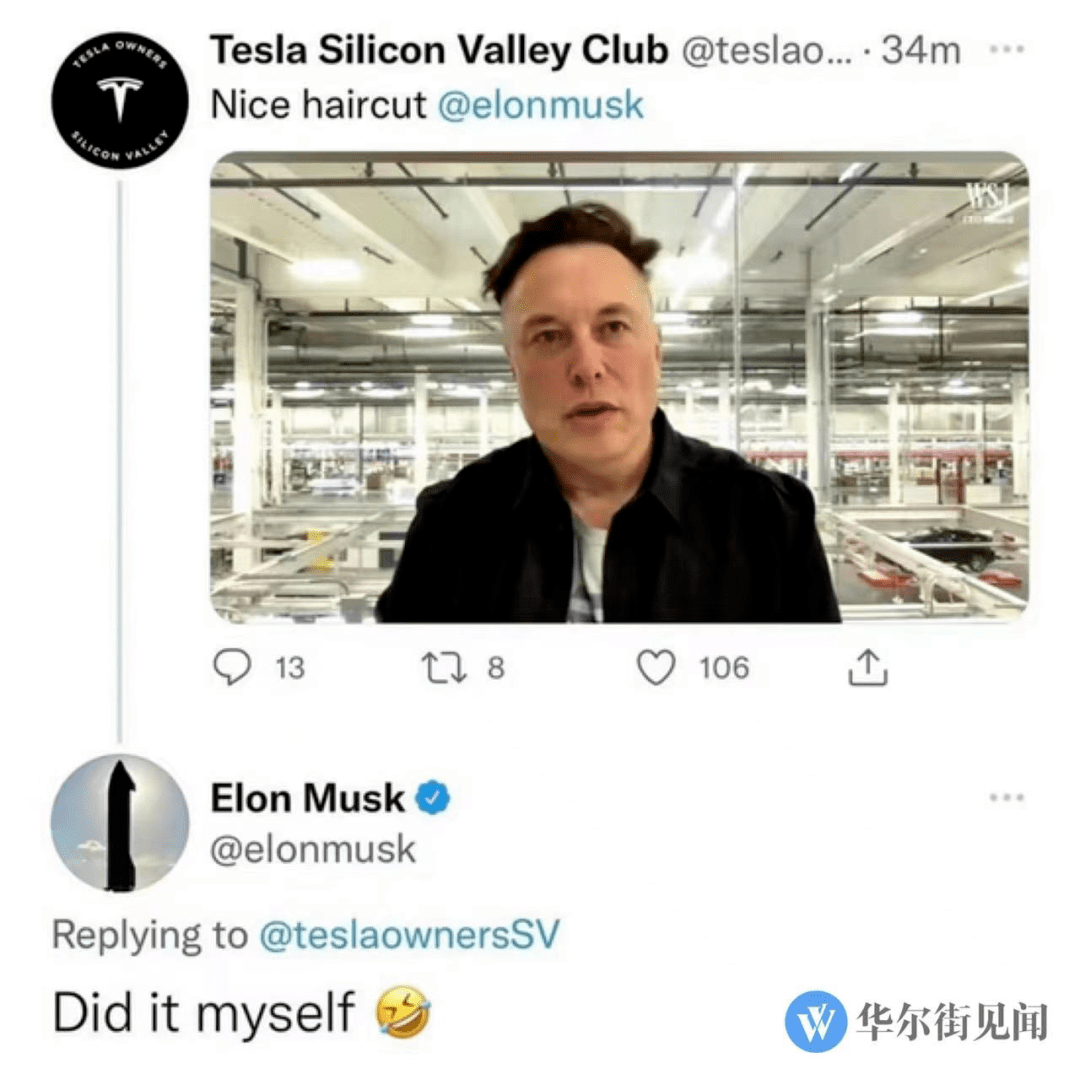Click the retweet arrows icon

tap(444, 668)
